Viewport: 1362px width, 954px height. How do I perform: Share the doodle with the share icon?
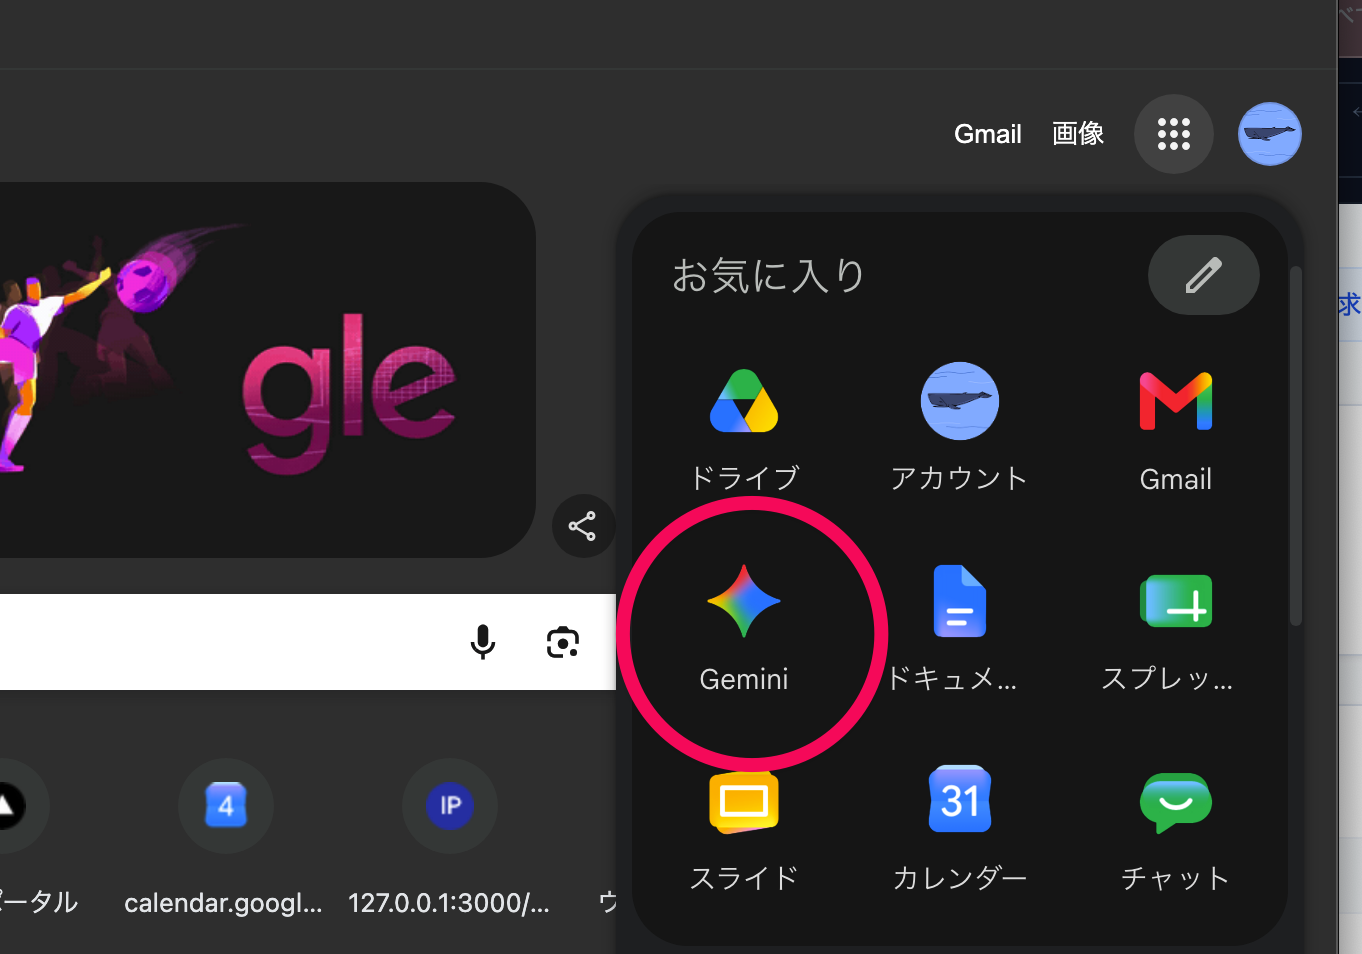tap(582, 526)
